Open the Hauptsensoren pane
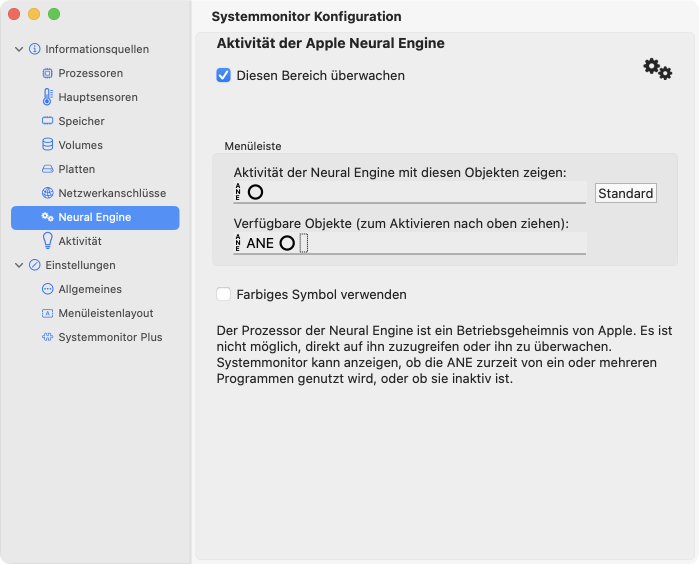 (x=95, y=97)
